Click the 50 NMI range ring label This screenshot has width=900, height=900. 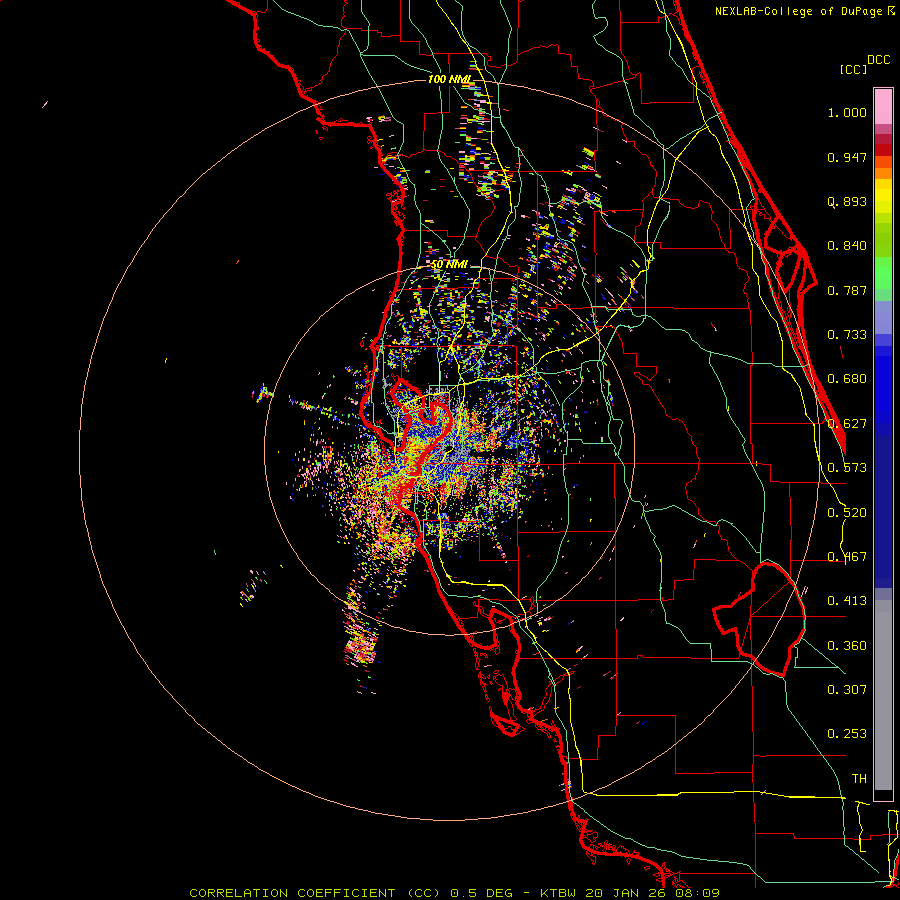[x=449, y=265]
